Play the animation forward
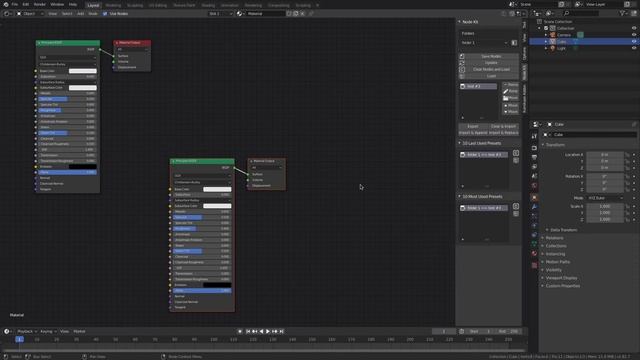Image resolution: width=640 pixels, height=360 pixels. [x=268, y=331]
